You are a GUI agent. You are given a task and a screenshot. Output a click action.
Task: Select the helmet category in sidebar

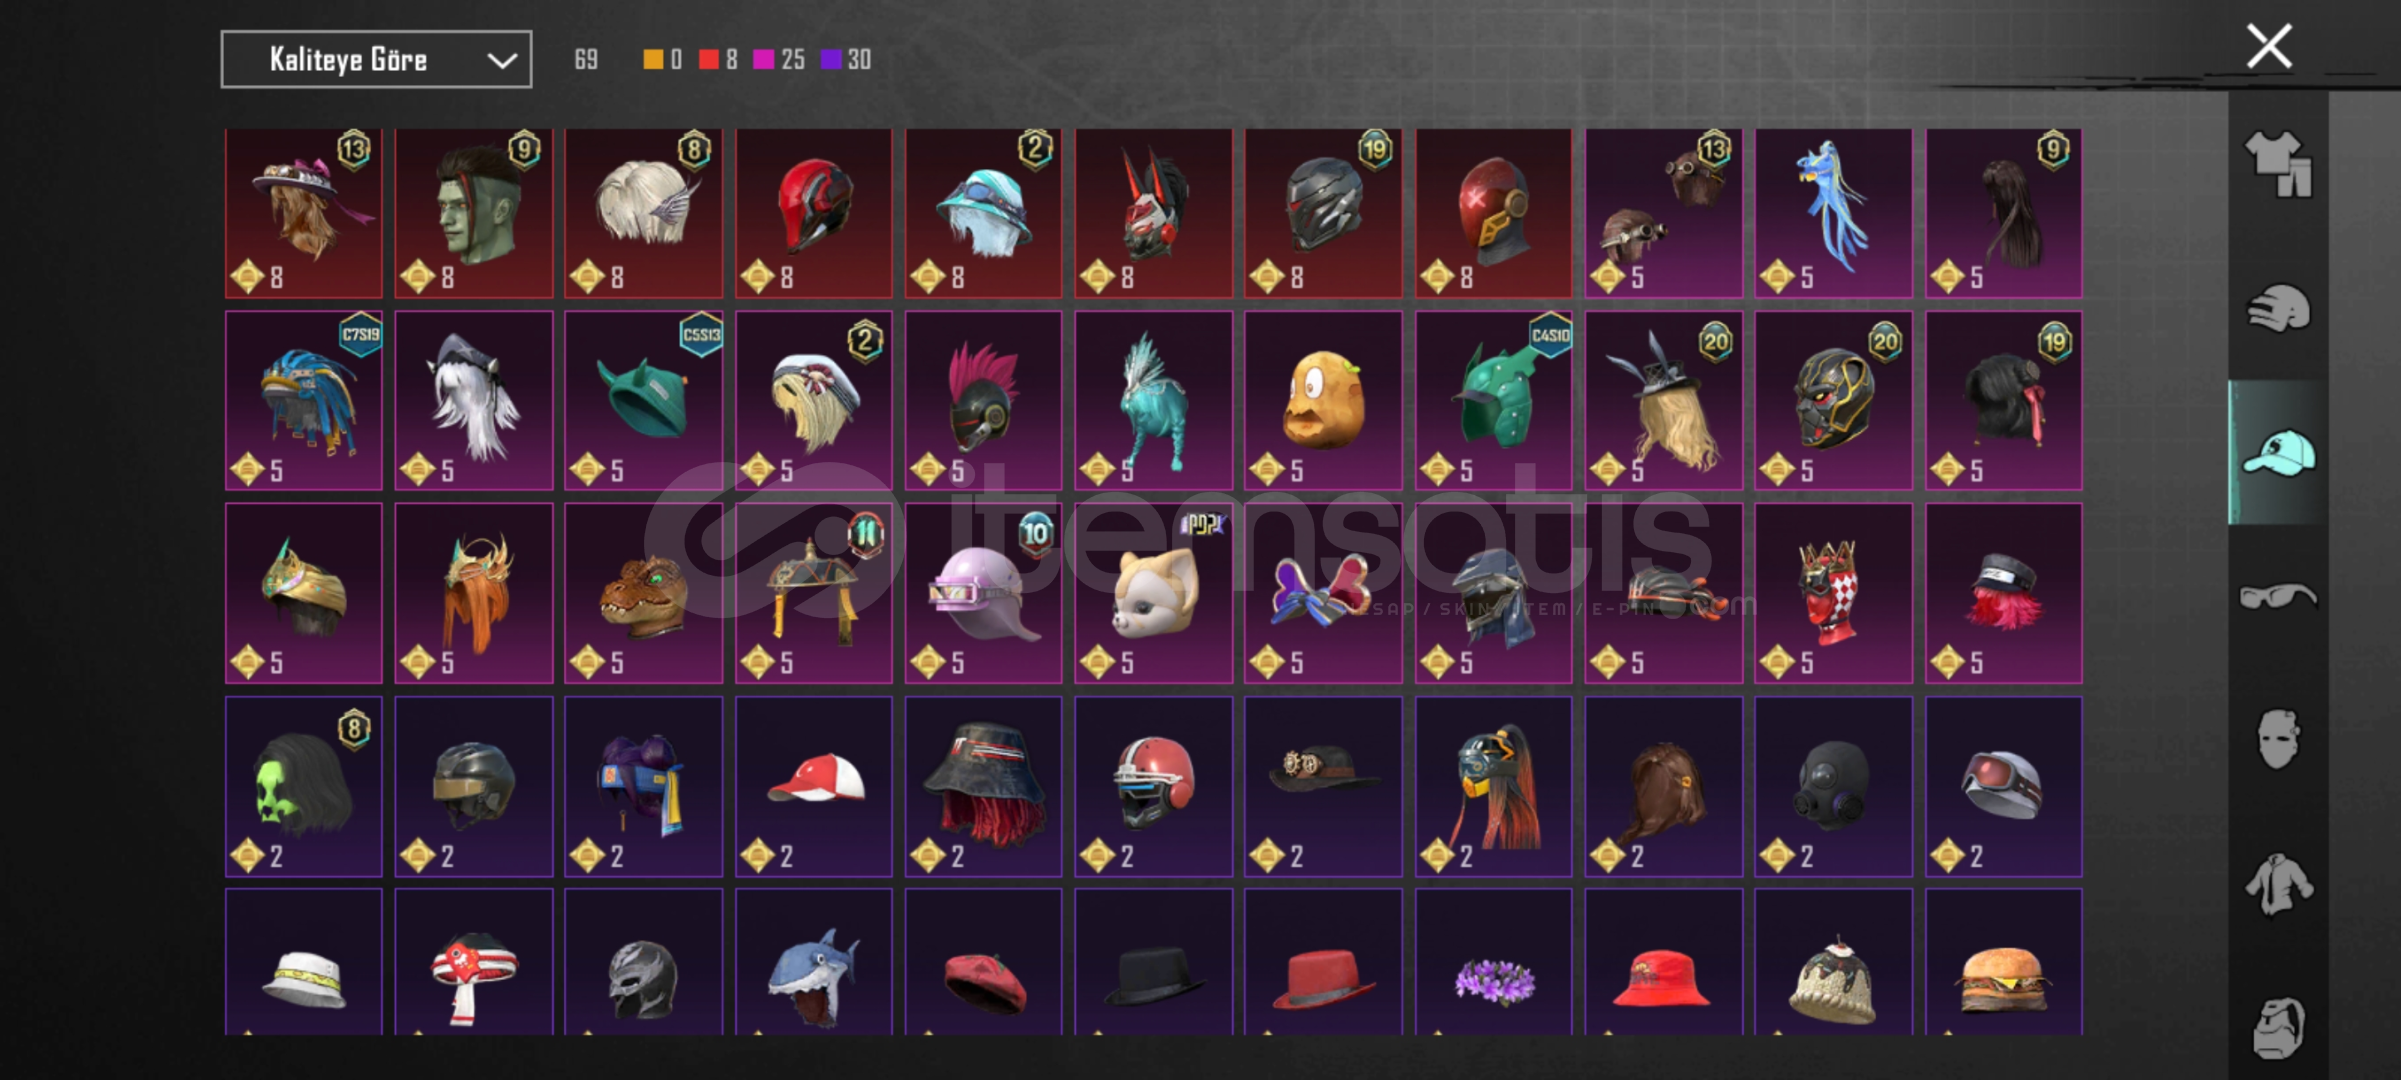(x=2279, y=308)
